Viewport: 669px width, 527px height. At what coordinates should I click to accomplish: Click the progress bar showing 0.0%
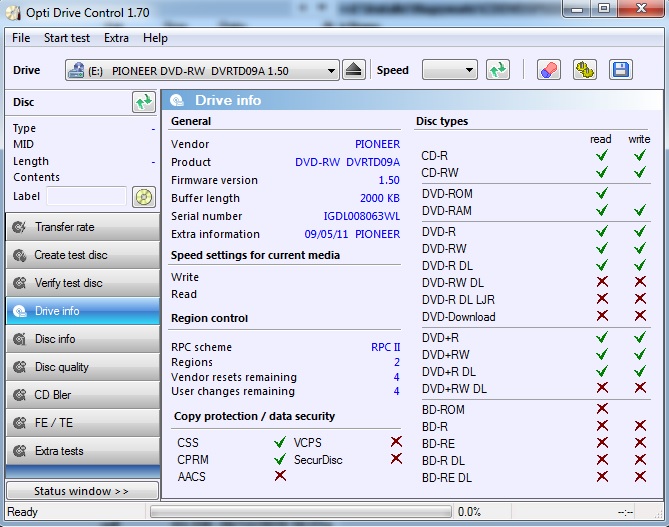click(x=301, y=512)
